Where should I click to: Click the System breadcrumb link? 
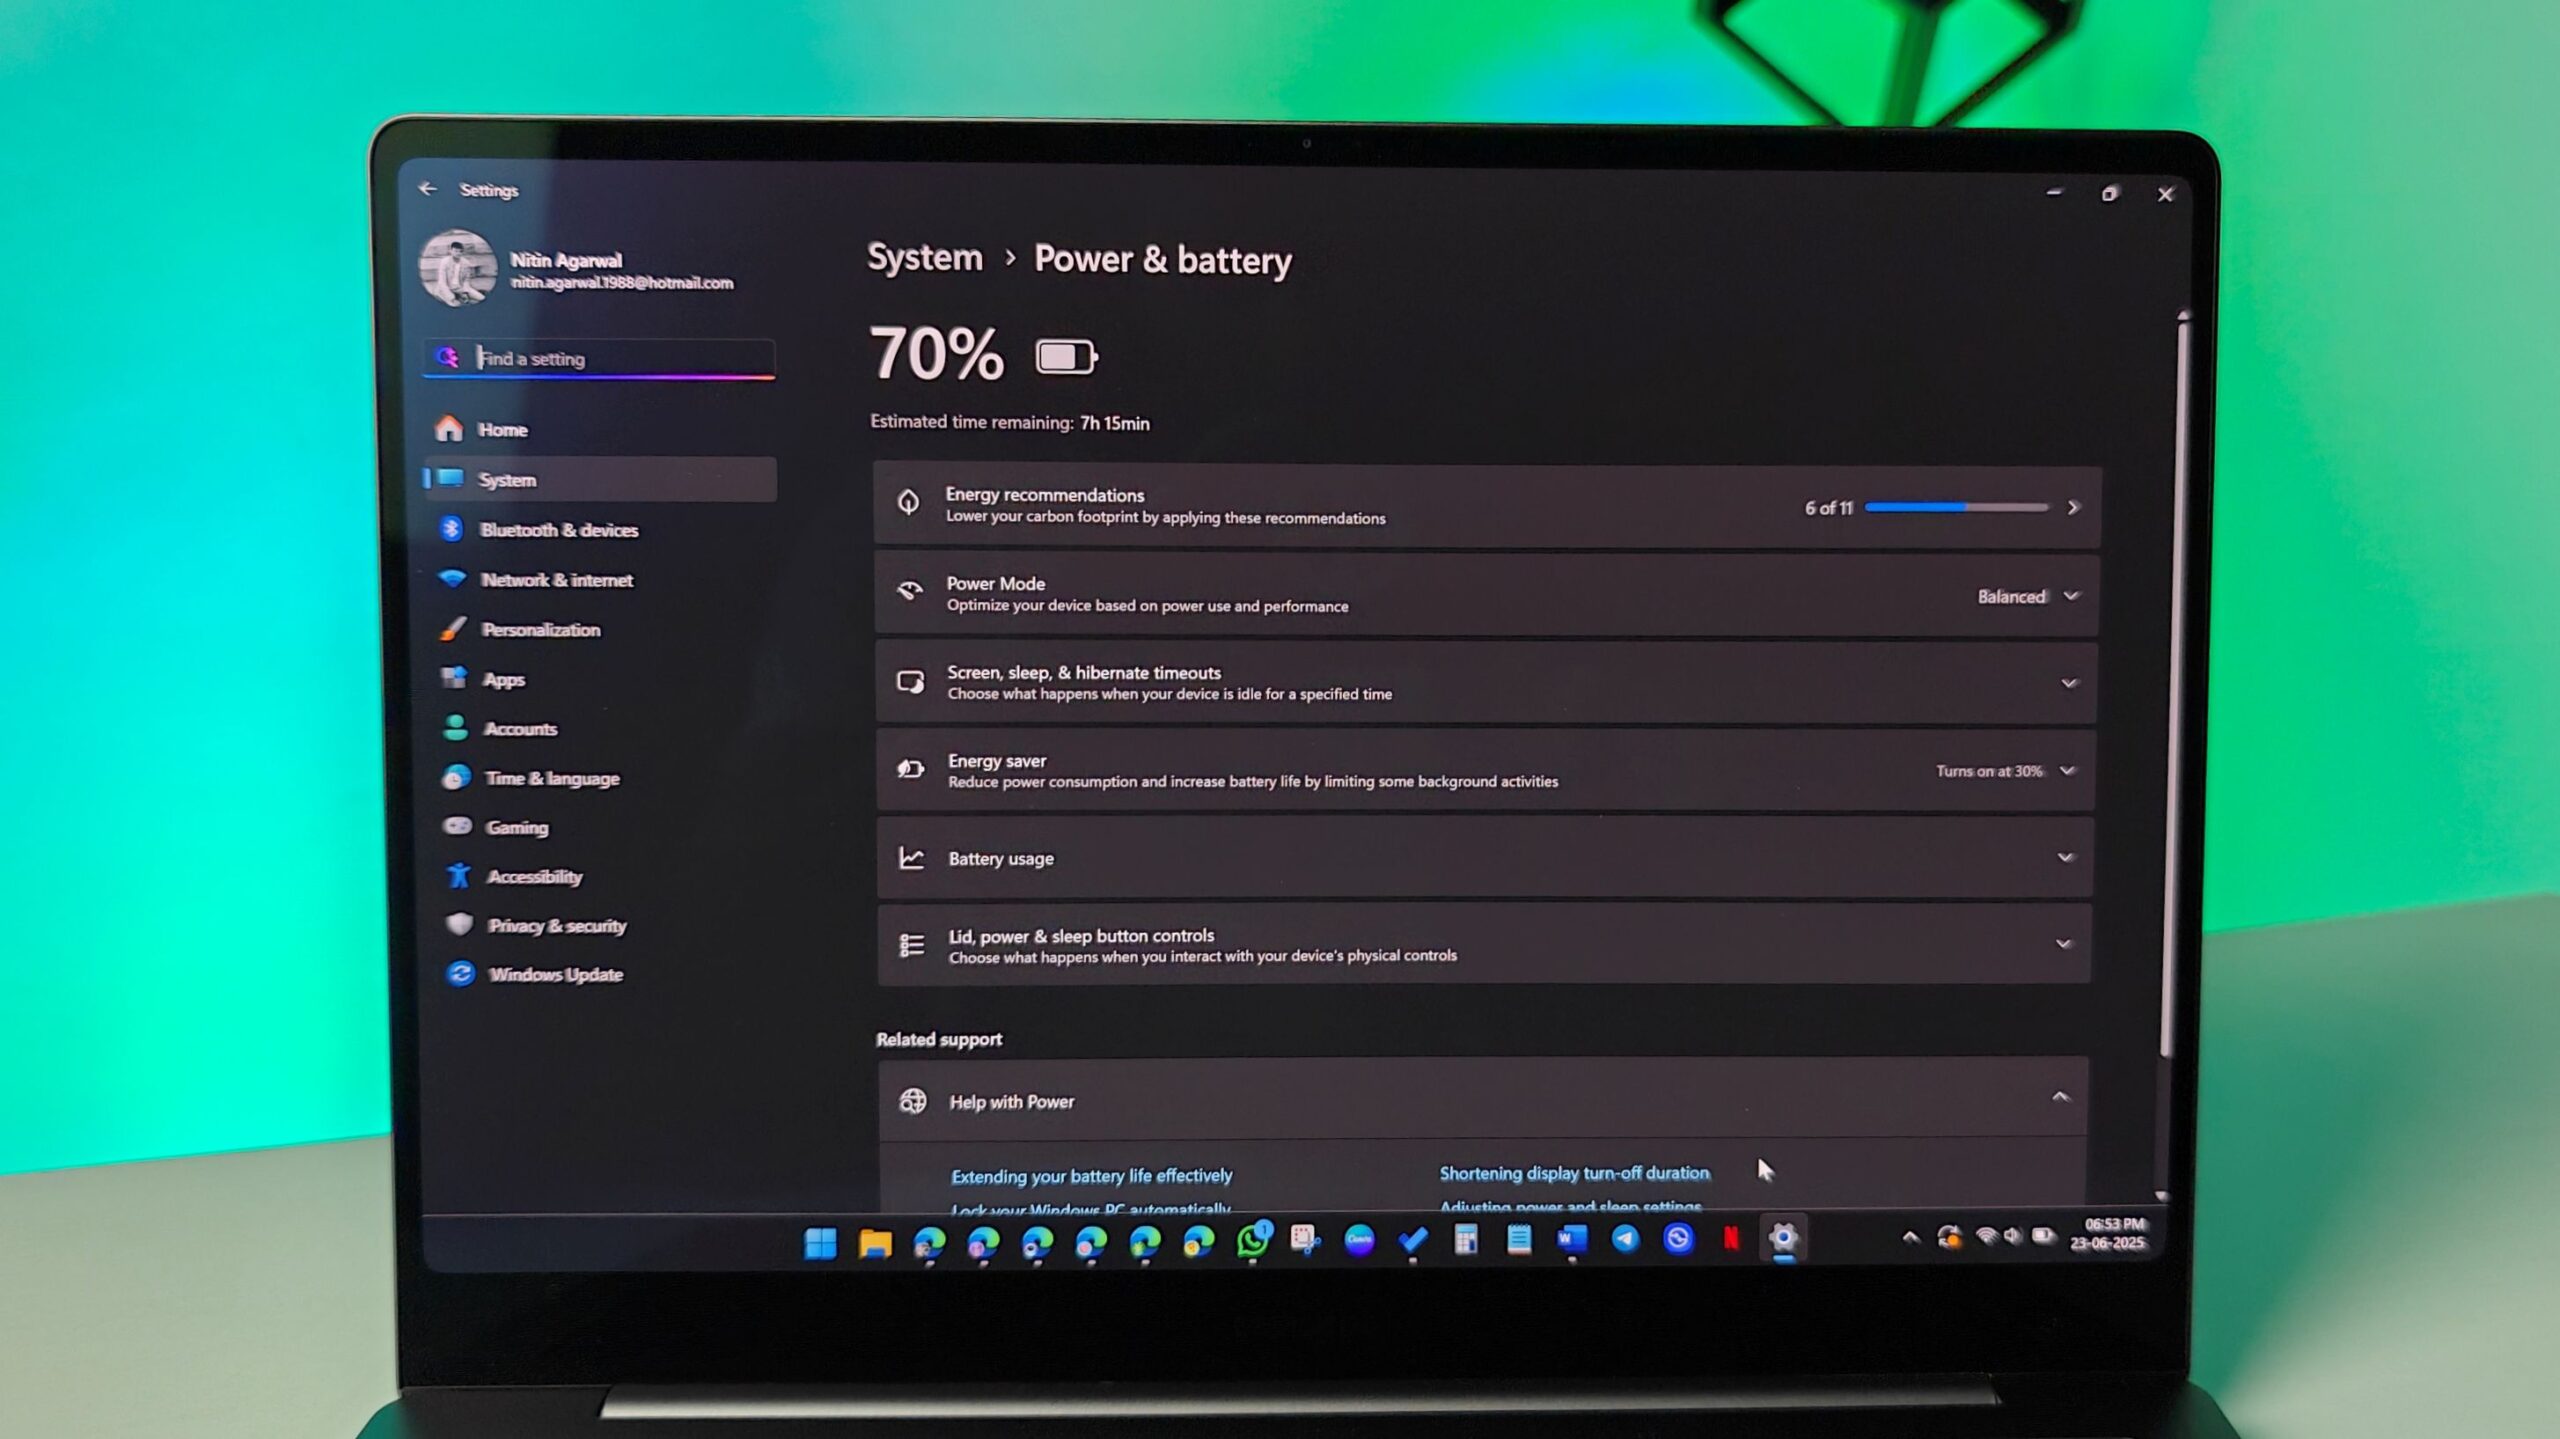[925, 257]
